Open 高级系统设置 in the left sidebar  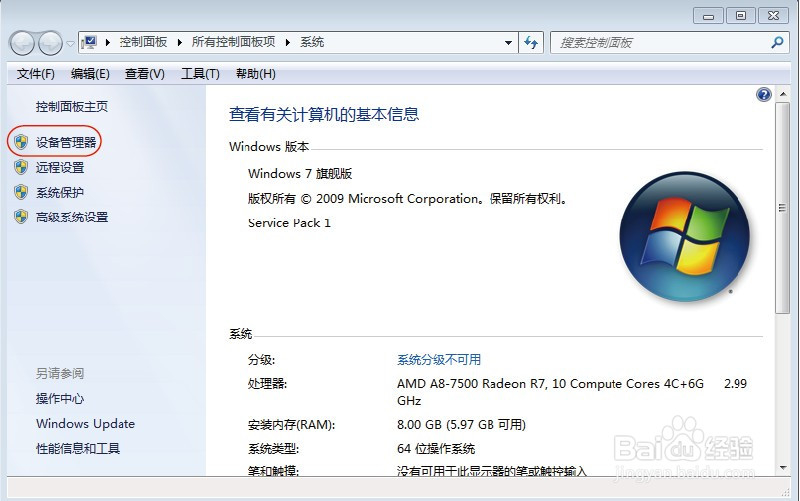pyautogui.click(x=72, y=217)
